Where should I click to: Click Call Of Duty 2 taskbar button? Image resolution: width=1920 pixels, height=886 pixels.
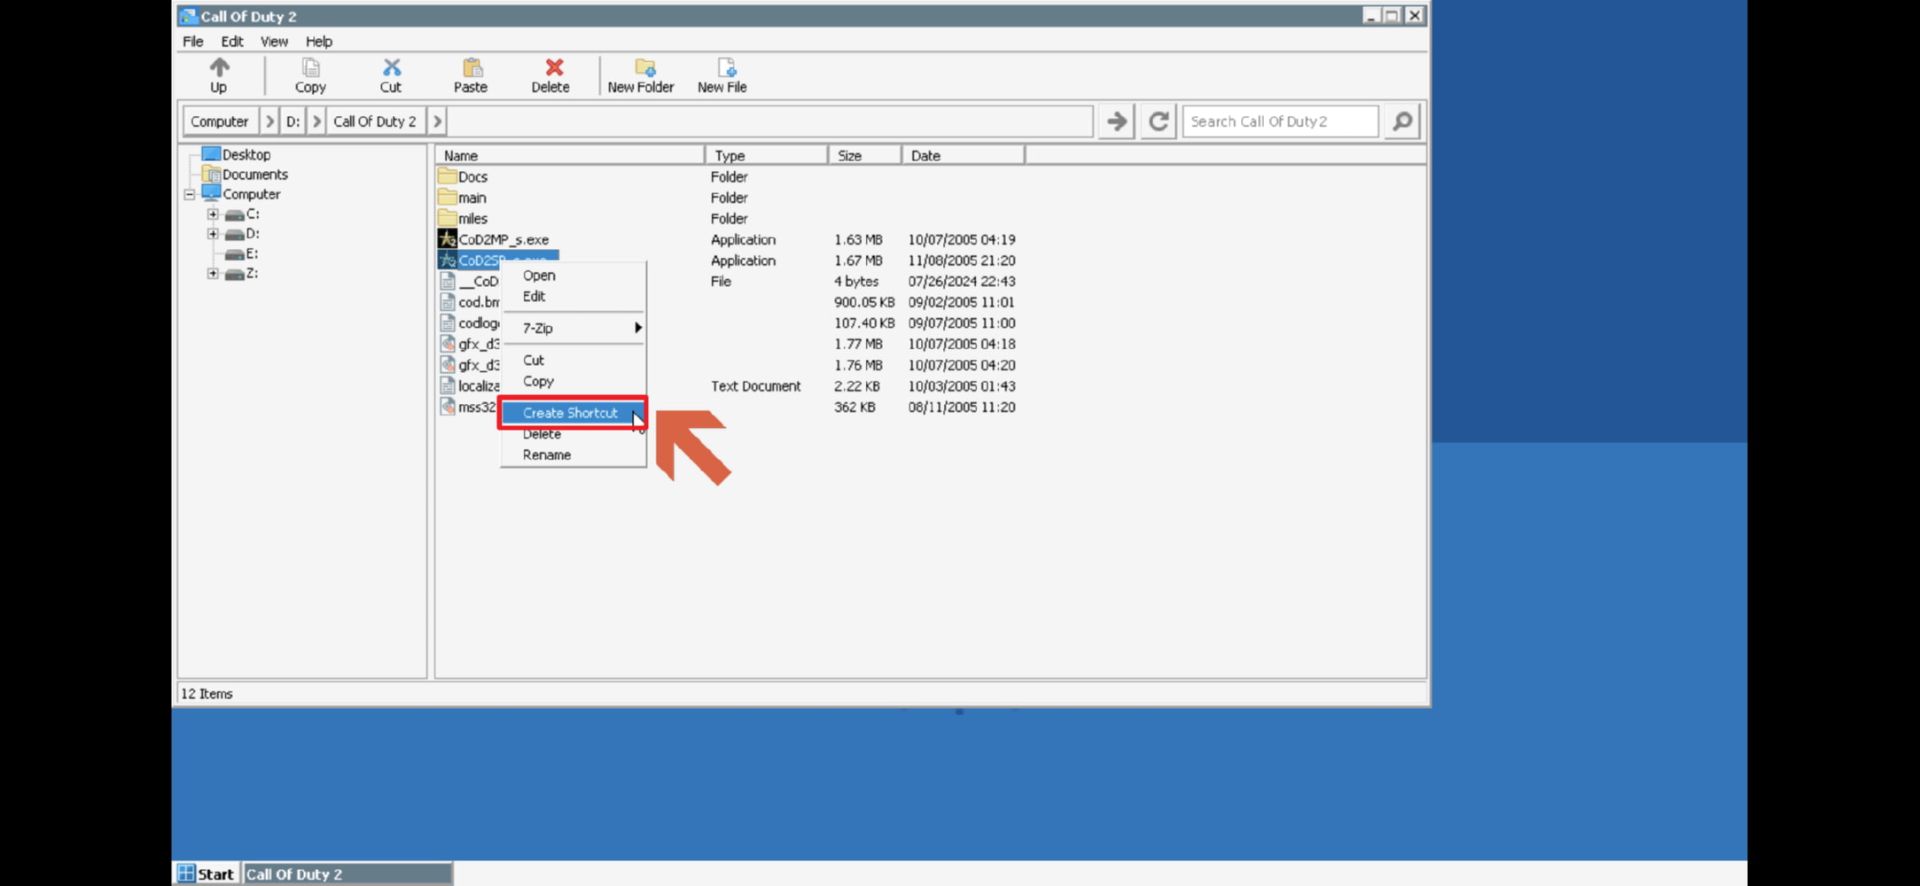(x=347, y=874)
